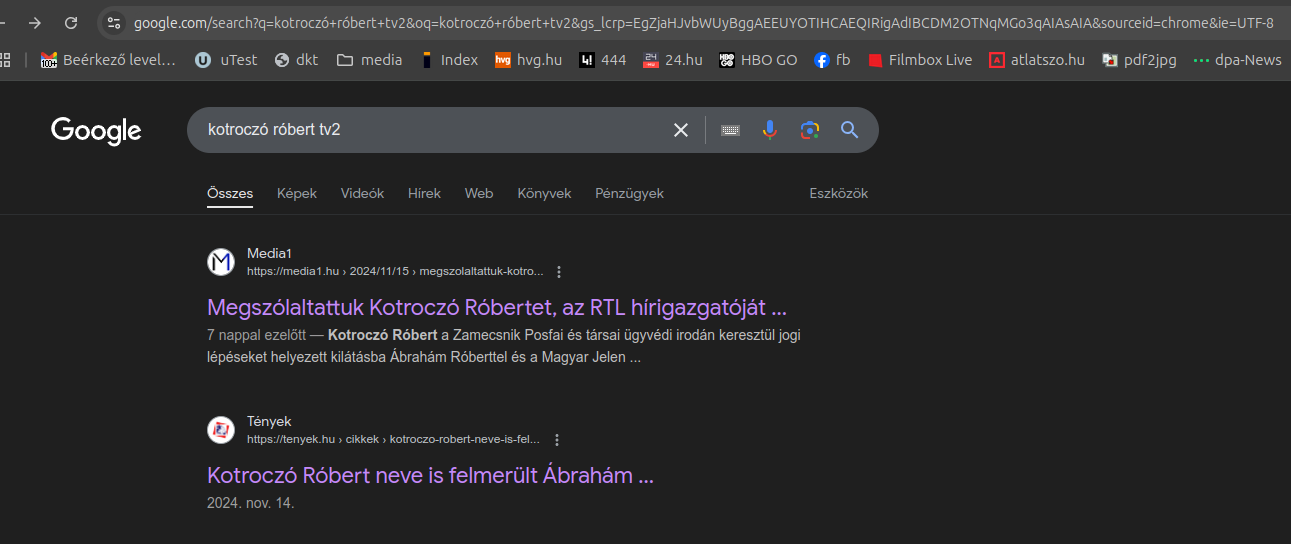Switch to the Könyvek tab

[544, 193]
